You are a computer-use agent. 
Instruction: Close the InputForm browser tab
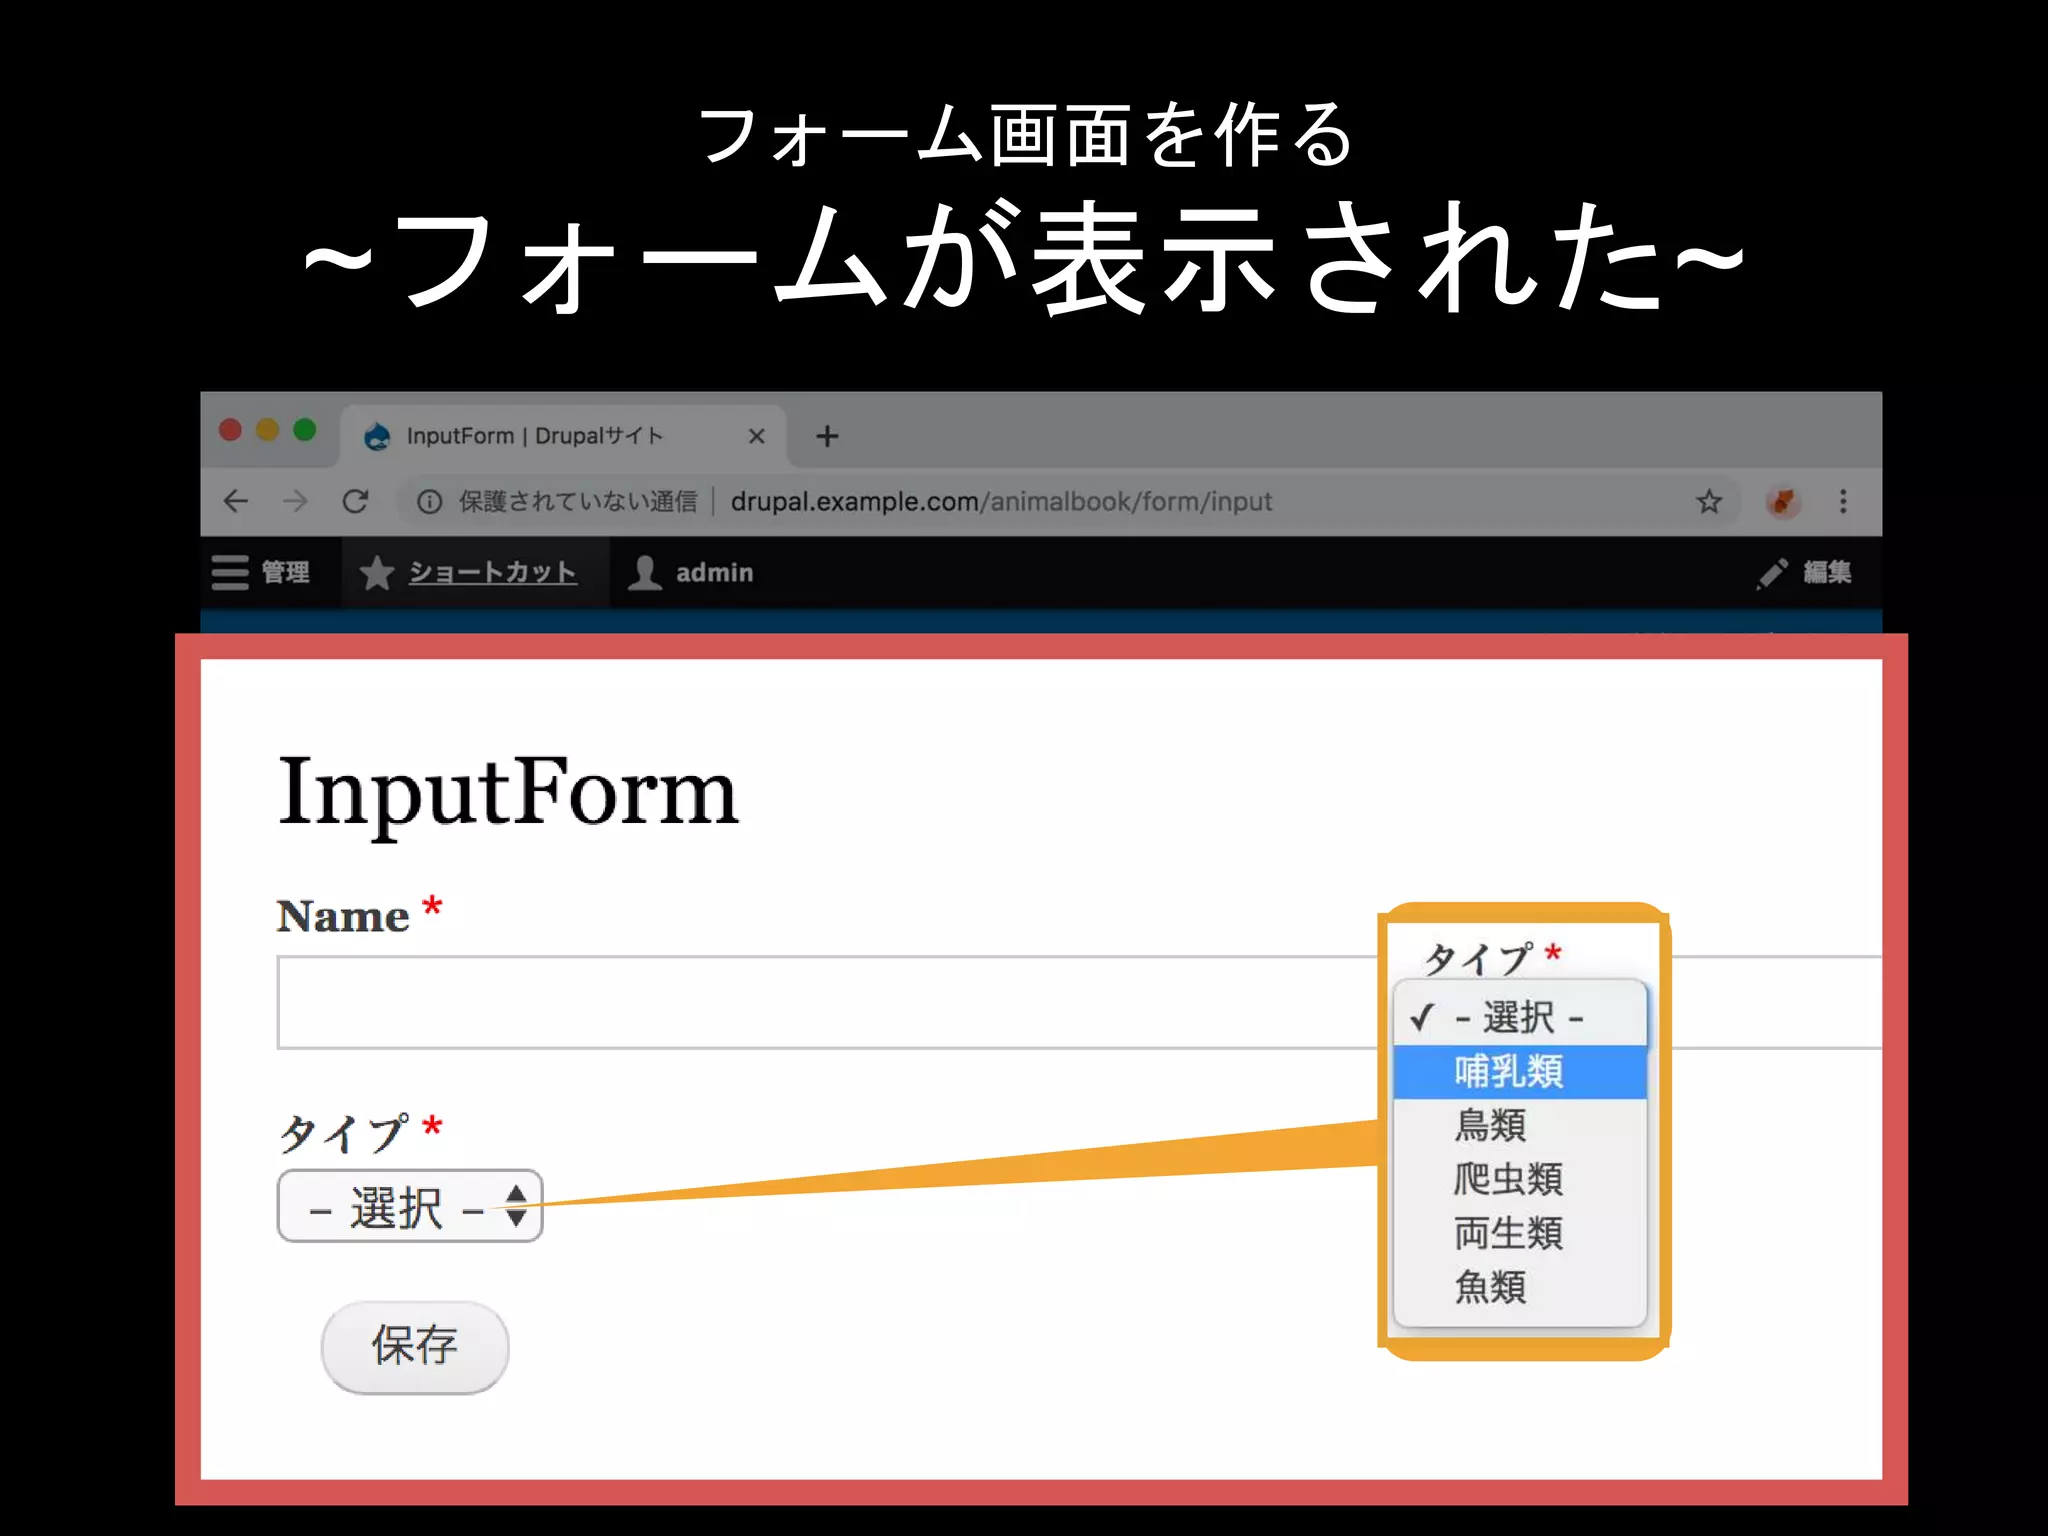pos(757,436)
